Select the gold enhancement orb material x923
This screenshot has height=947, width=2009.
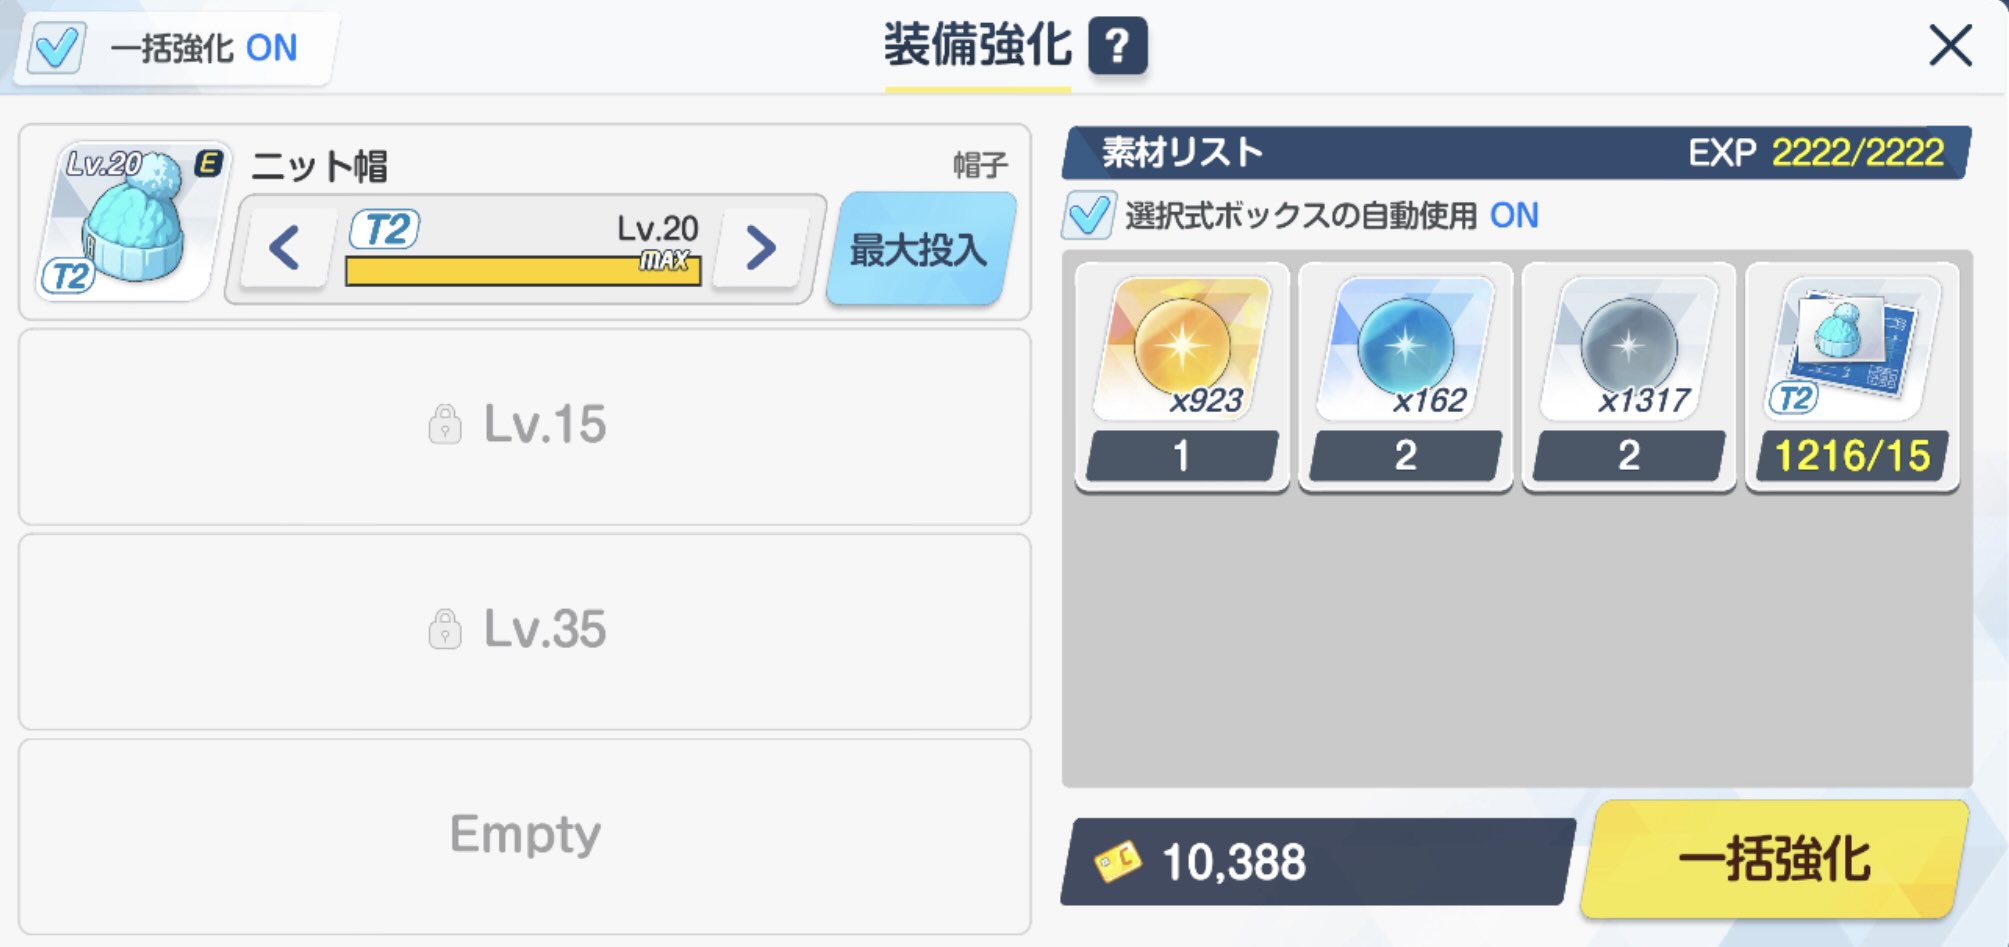point(1180,355)
